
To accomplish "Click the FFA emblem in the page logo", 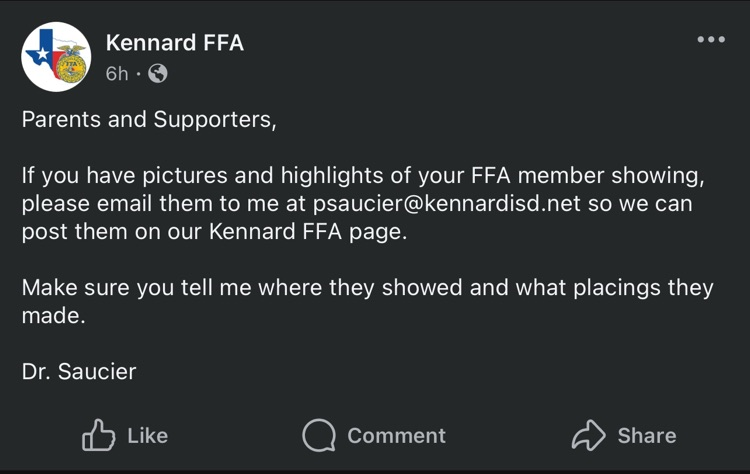I will point(69,65).
